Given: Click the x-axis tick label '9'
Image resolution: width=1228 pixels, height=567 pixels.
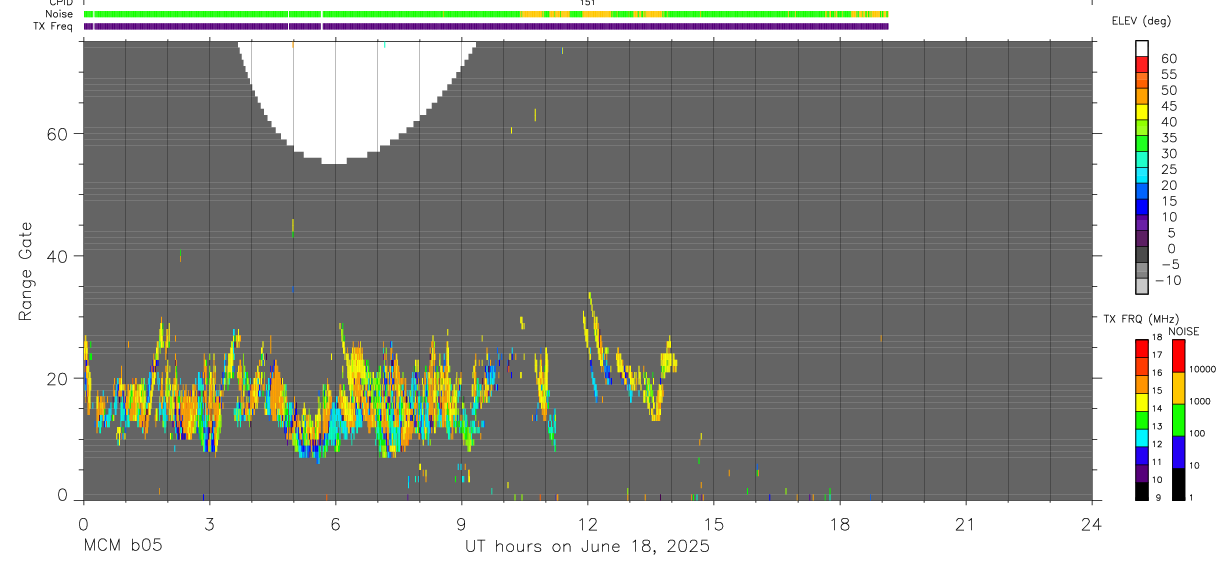Looking at the screenshot, I should pyautogui.click(x=461, y=524).
